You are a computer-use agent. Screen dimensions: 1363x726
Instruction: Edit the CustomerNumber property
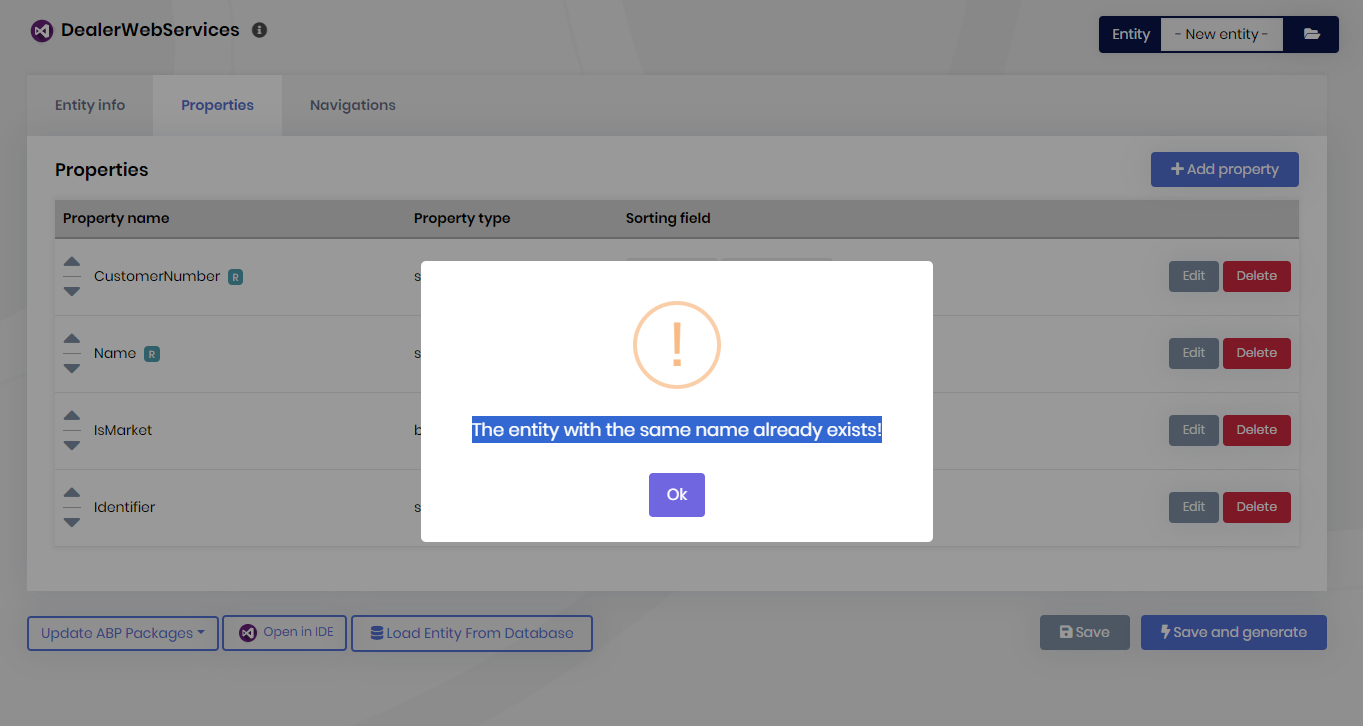point(1194,276)
